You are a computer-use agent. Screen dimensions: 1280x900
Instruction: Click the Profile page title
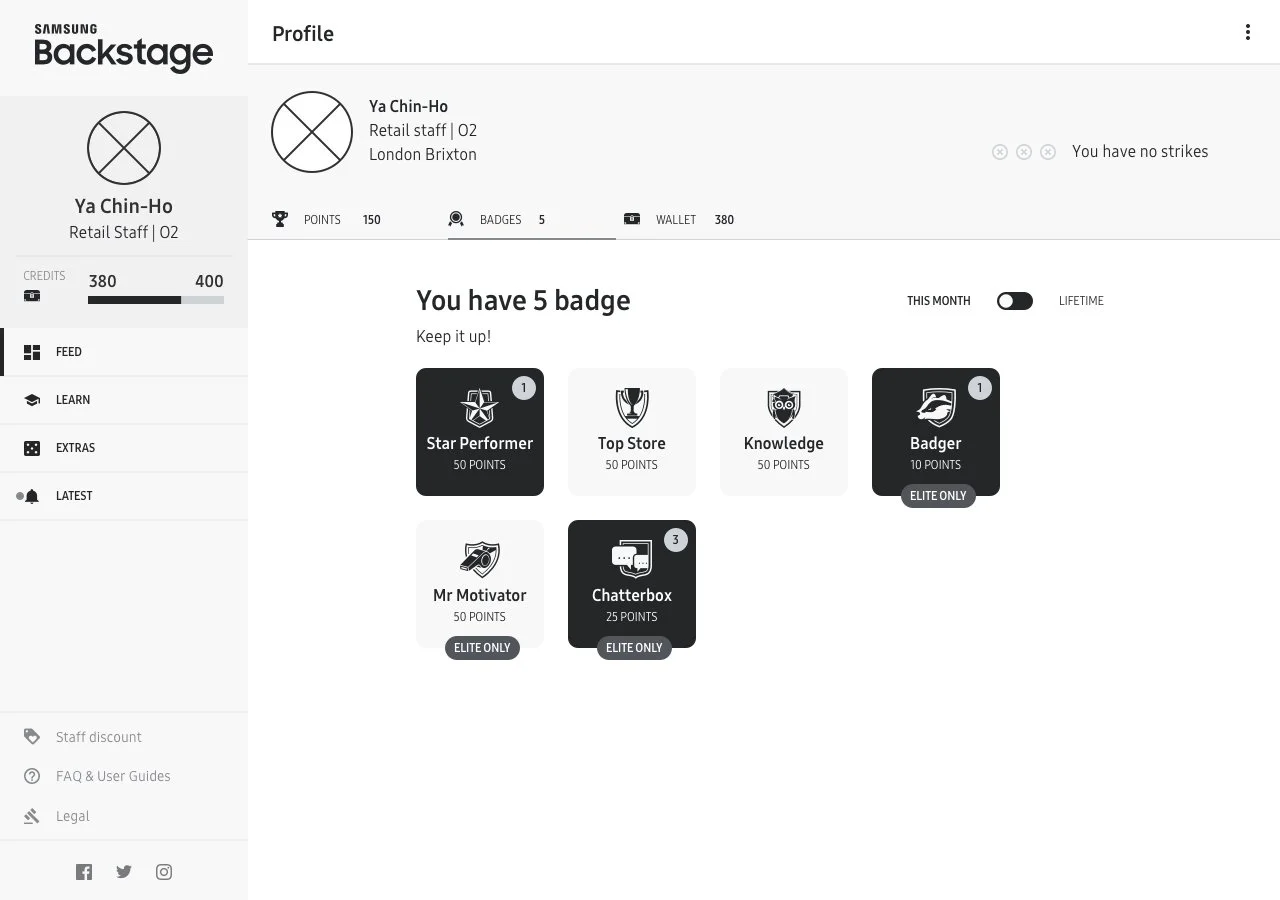303,33
